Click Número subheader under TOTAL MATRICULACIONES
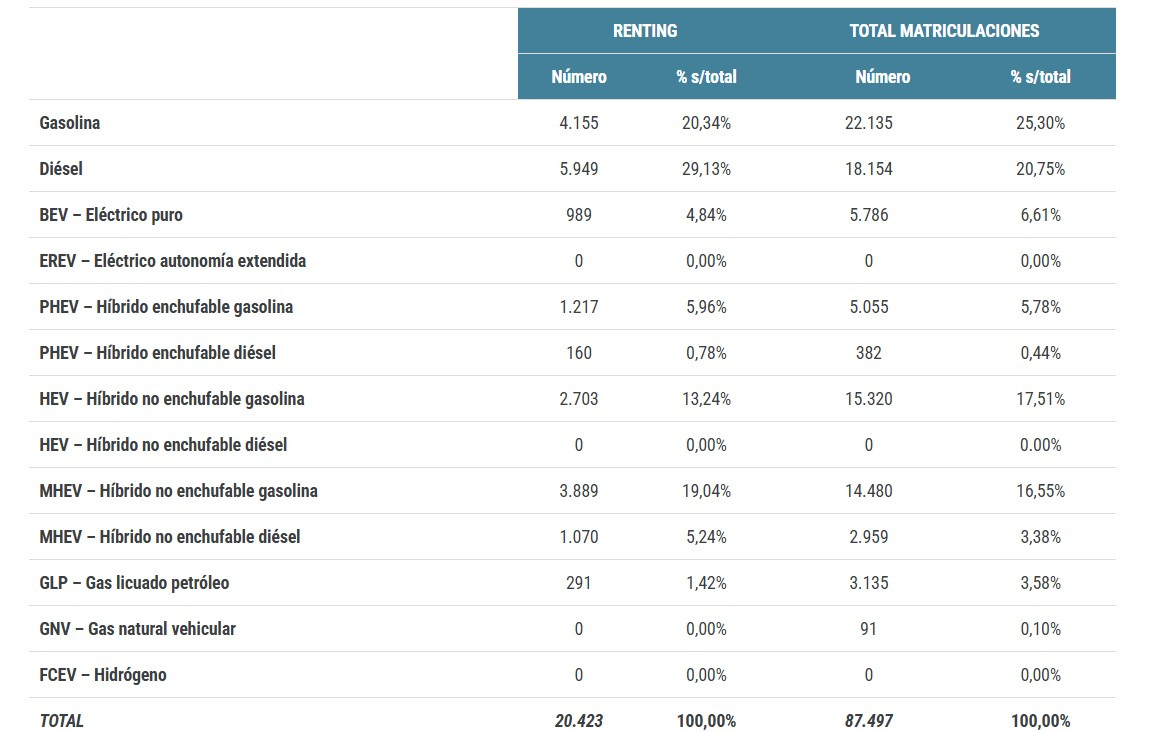Image resolution: width=1162 pixels, height=732 pixels. tap(883, 77)
